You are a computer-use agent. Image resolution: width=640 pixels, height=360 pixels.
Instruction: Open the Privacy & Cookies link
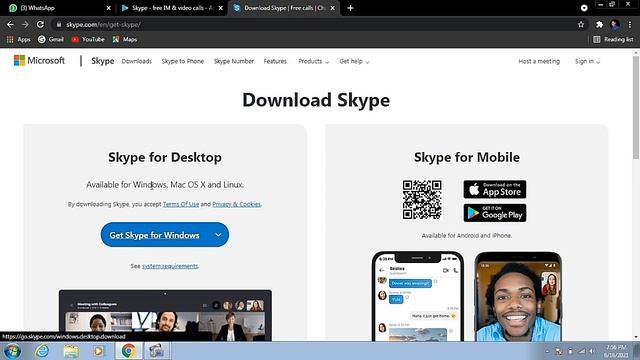click(x=236, y=204)
